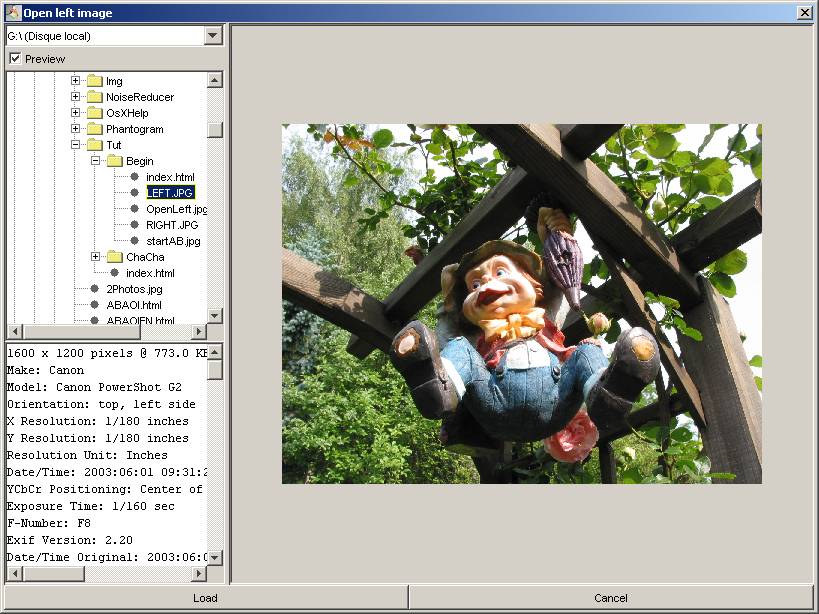Image resolution: width=819 pixels, height=614 pixels.
Task: Select the OpenLeft.jpg file
Action: coord(177,209)
